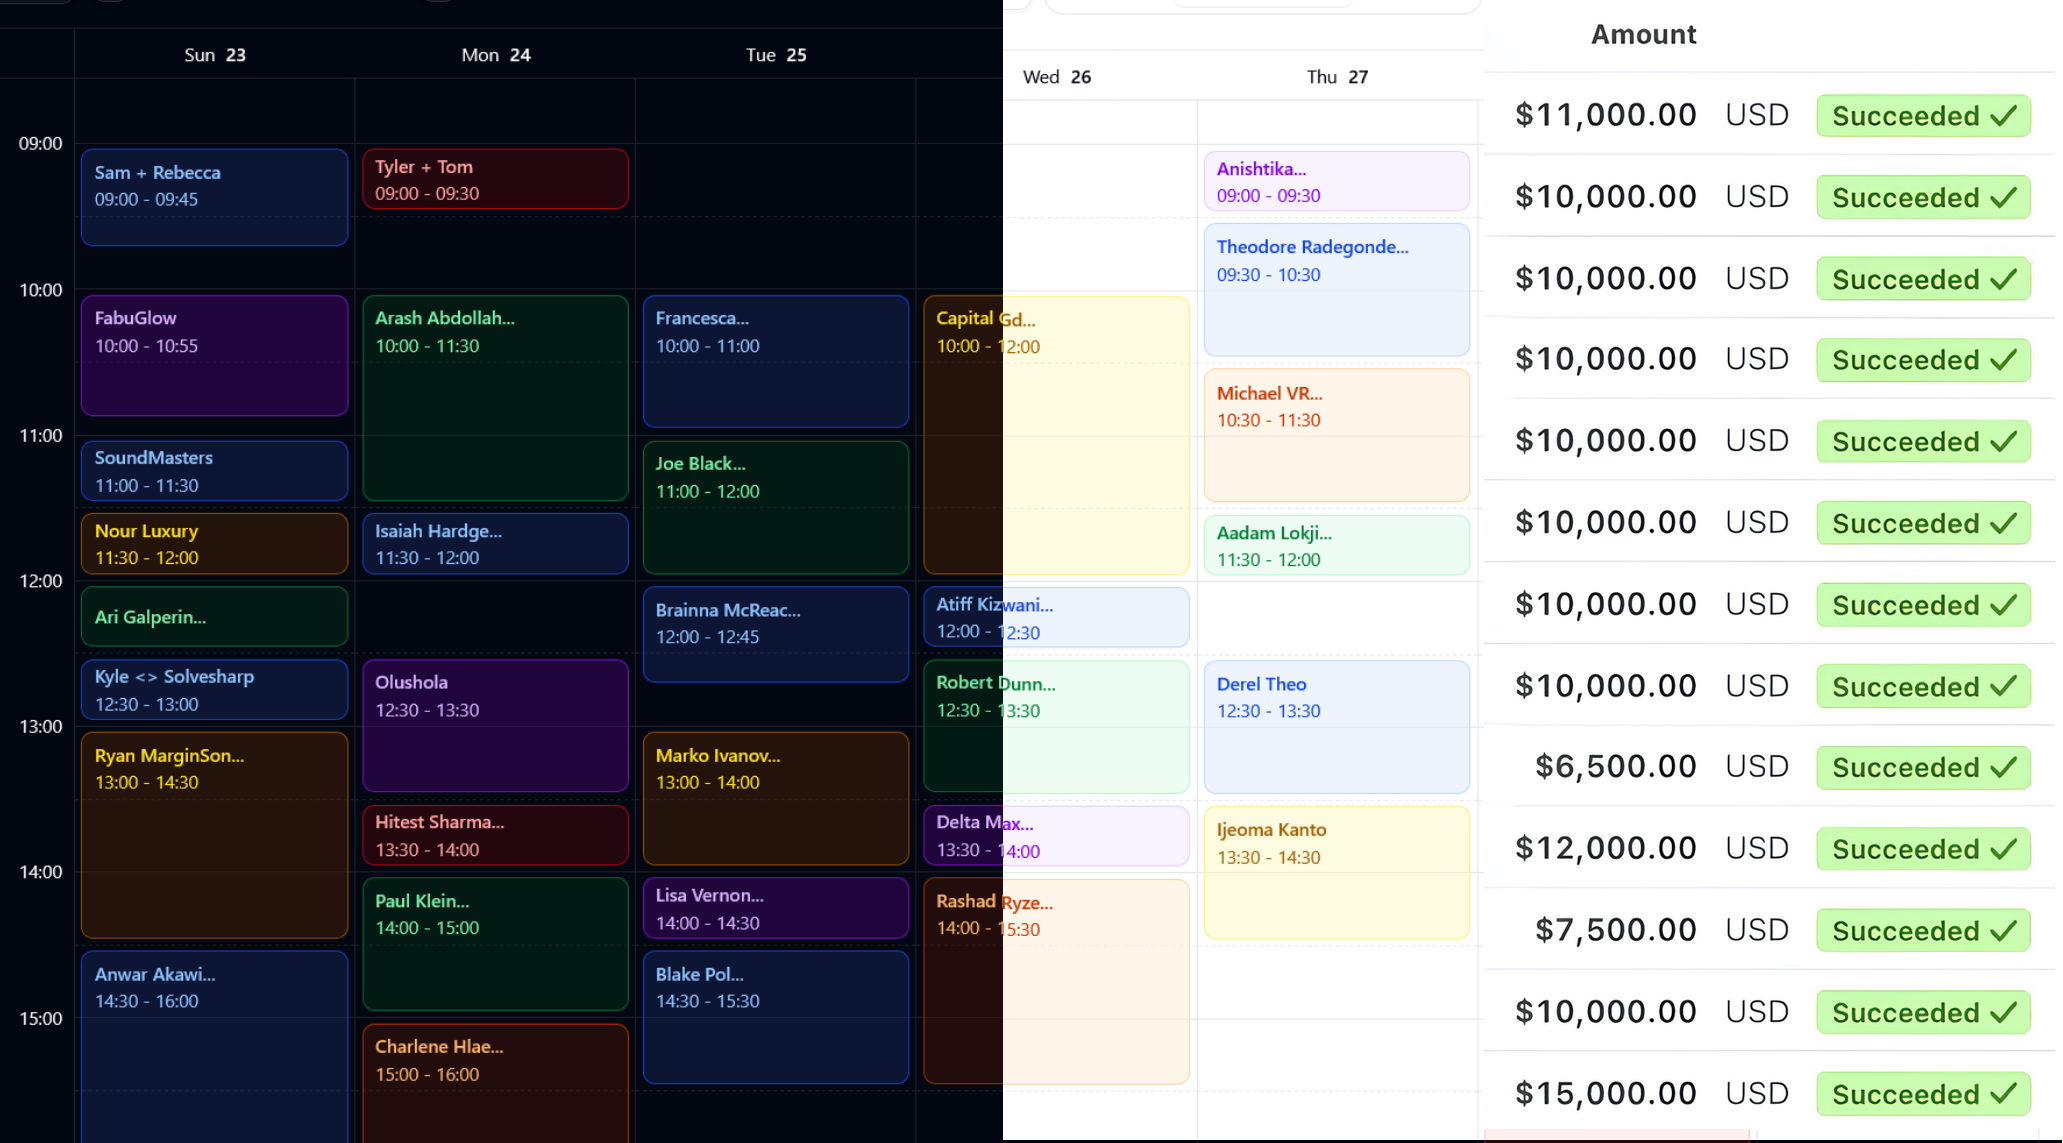Screen dimensions: 2063x1143
Task: Select the SoundMasters 11:00 event
Action: pyautogui.click(x=214, y=471)
